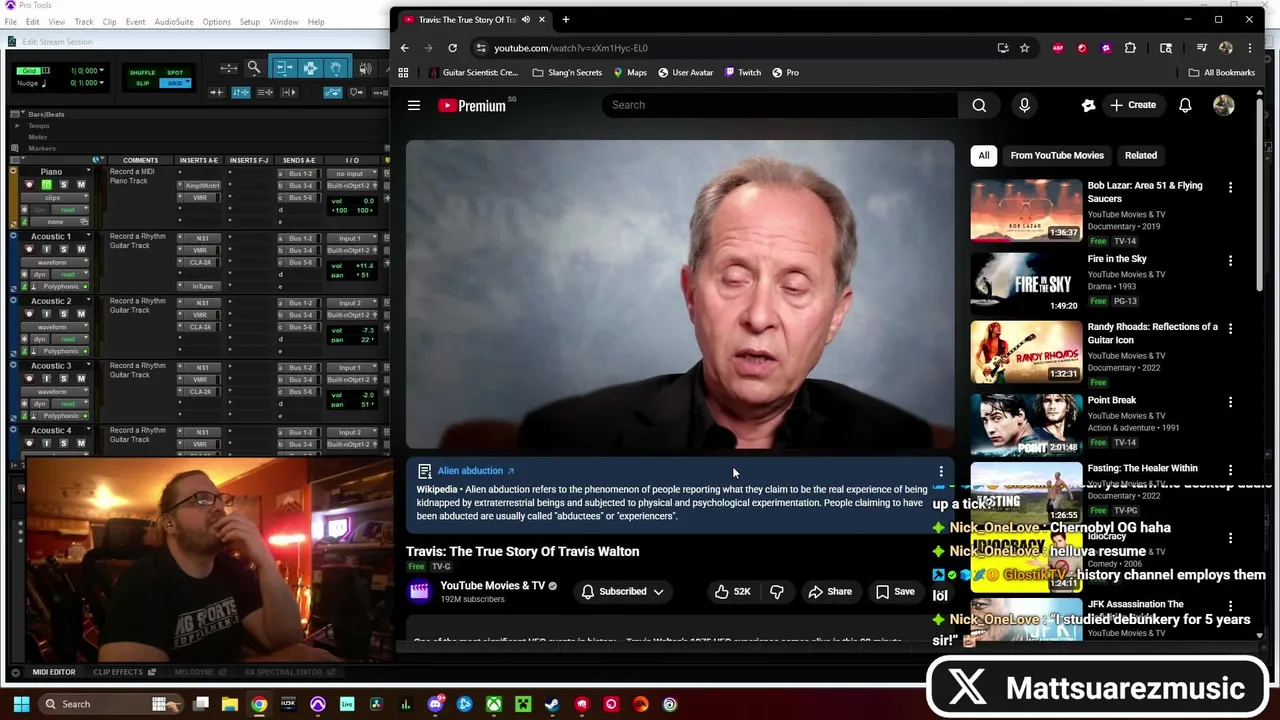This screenshot has height=720, width=1280.
Task: Open 'Fire in the Sky' thumbnail
Action: tap(1026, 283)
